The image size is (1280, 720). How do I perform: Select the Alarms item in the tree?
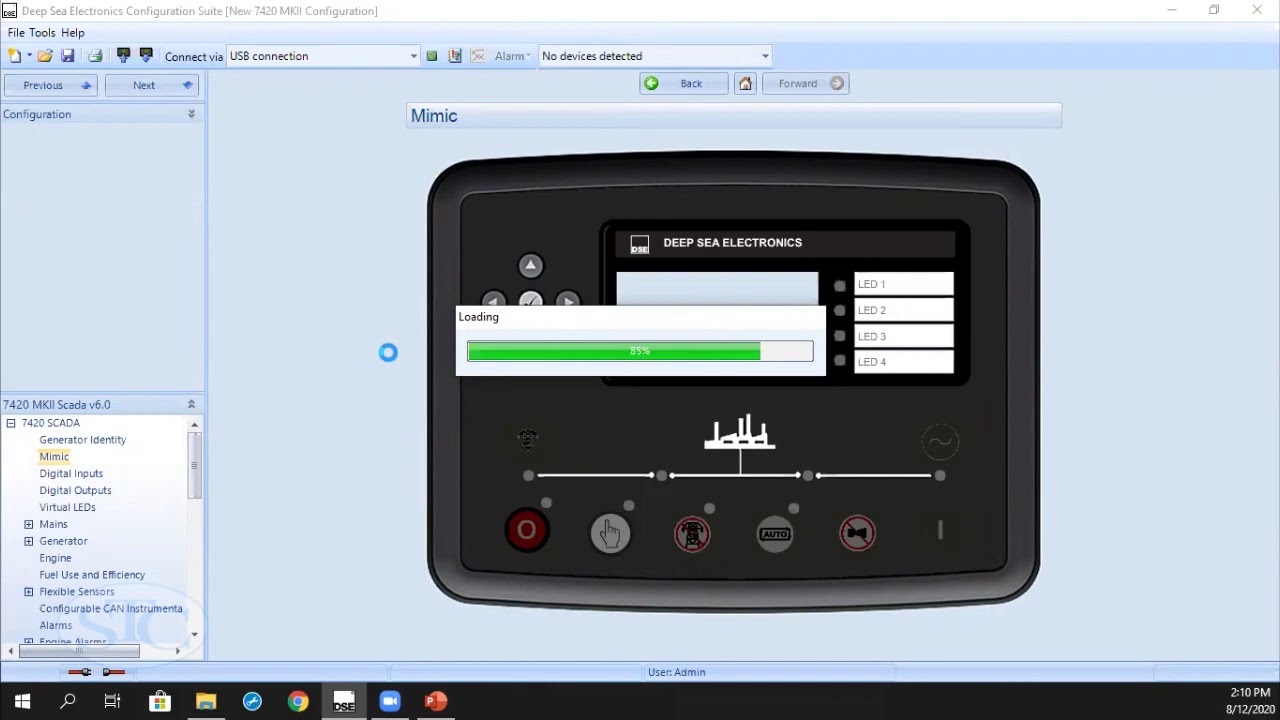tap(55, 625)
